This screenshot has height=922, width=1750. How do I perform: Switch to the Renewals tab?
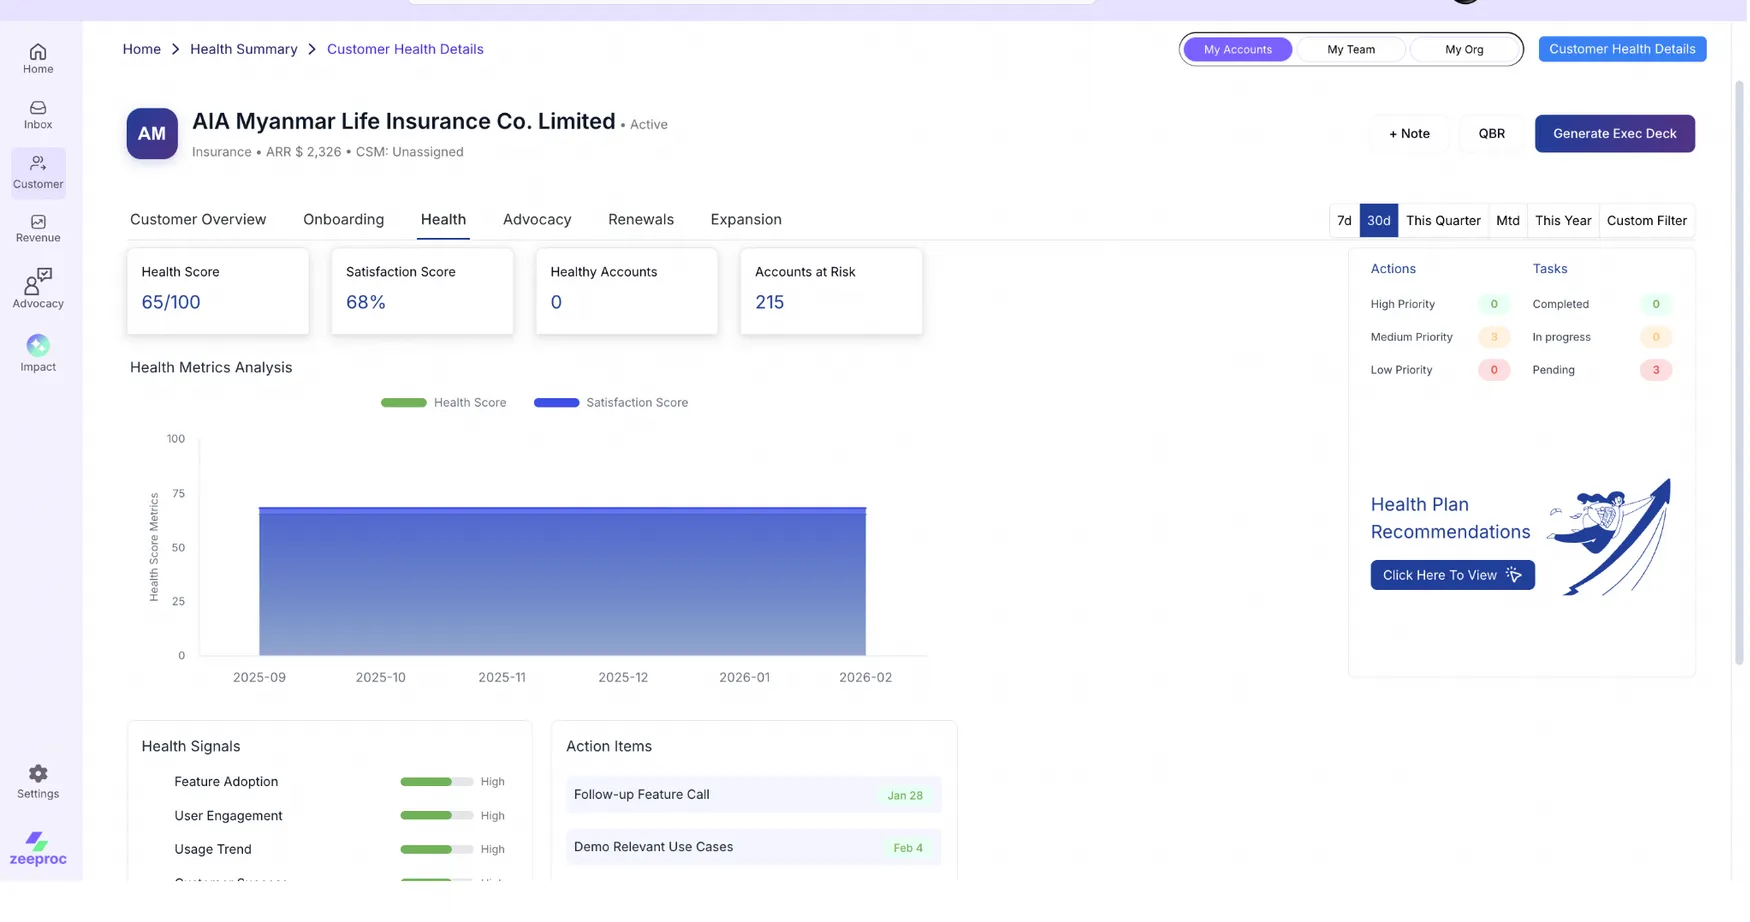(x=640, y=220)
